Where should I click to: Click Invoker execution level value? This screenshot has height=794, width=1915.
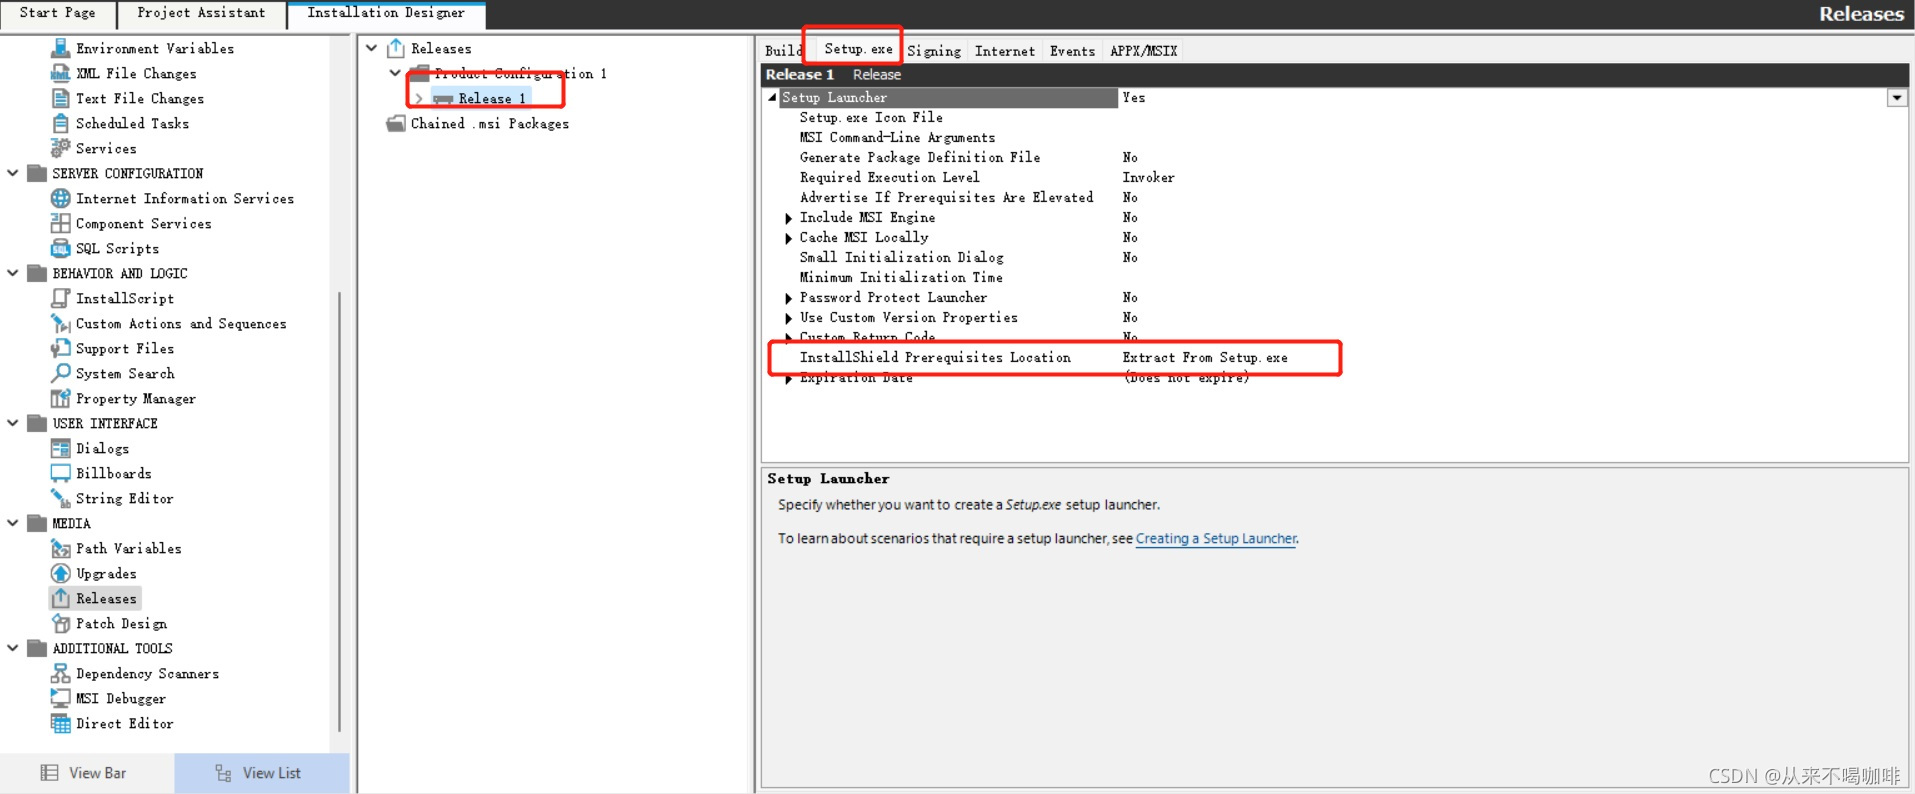pos(1148,177)
